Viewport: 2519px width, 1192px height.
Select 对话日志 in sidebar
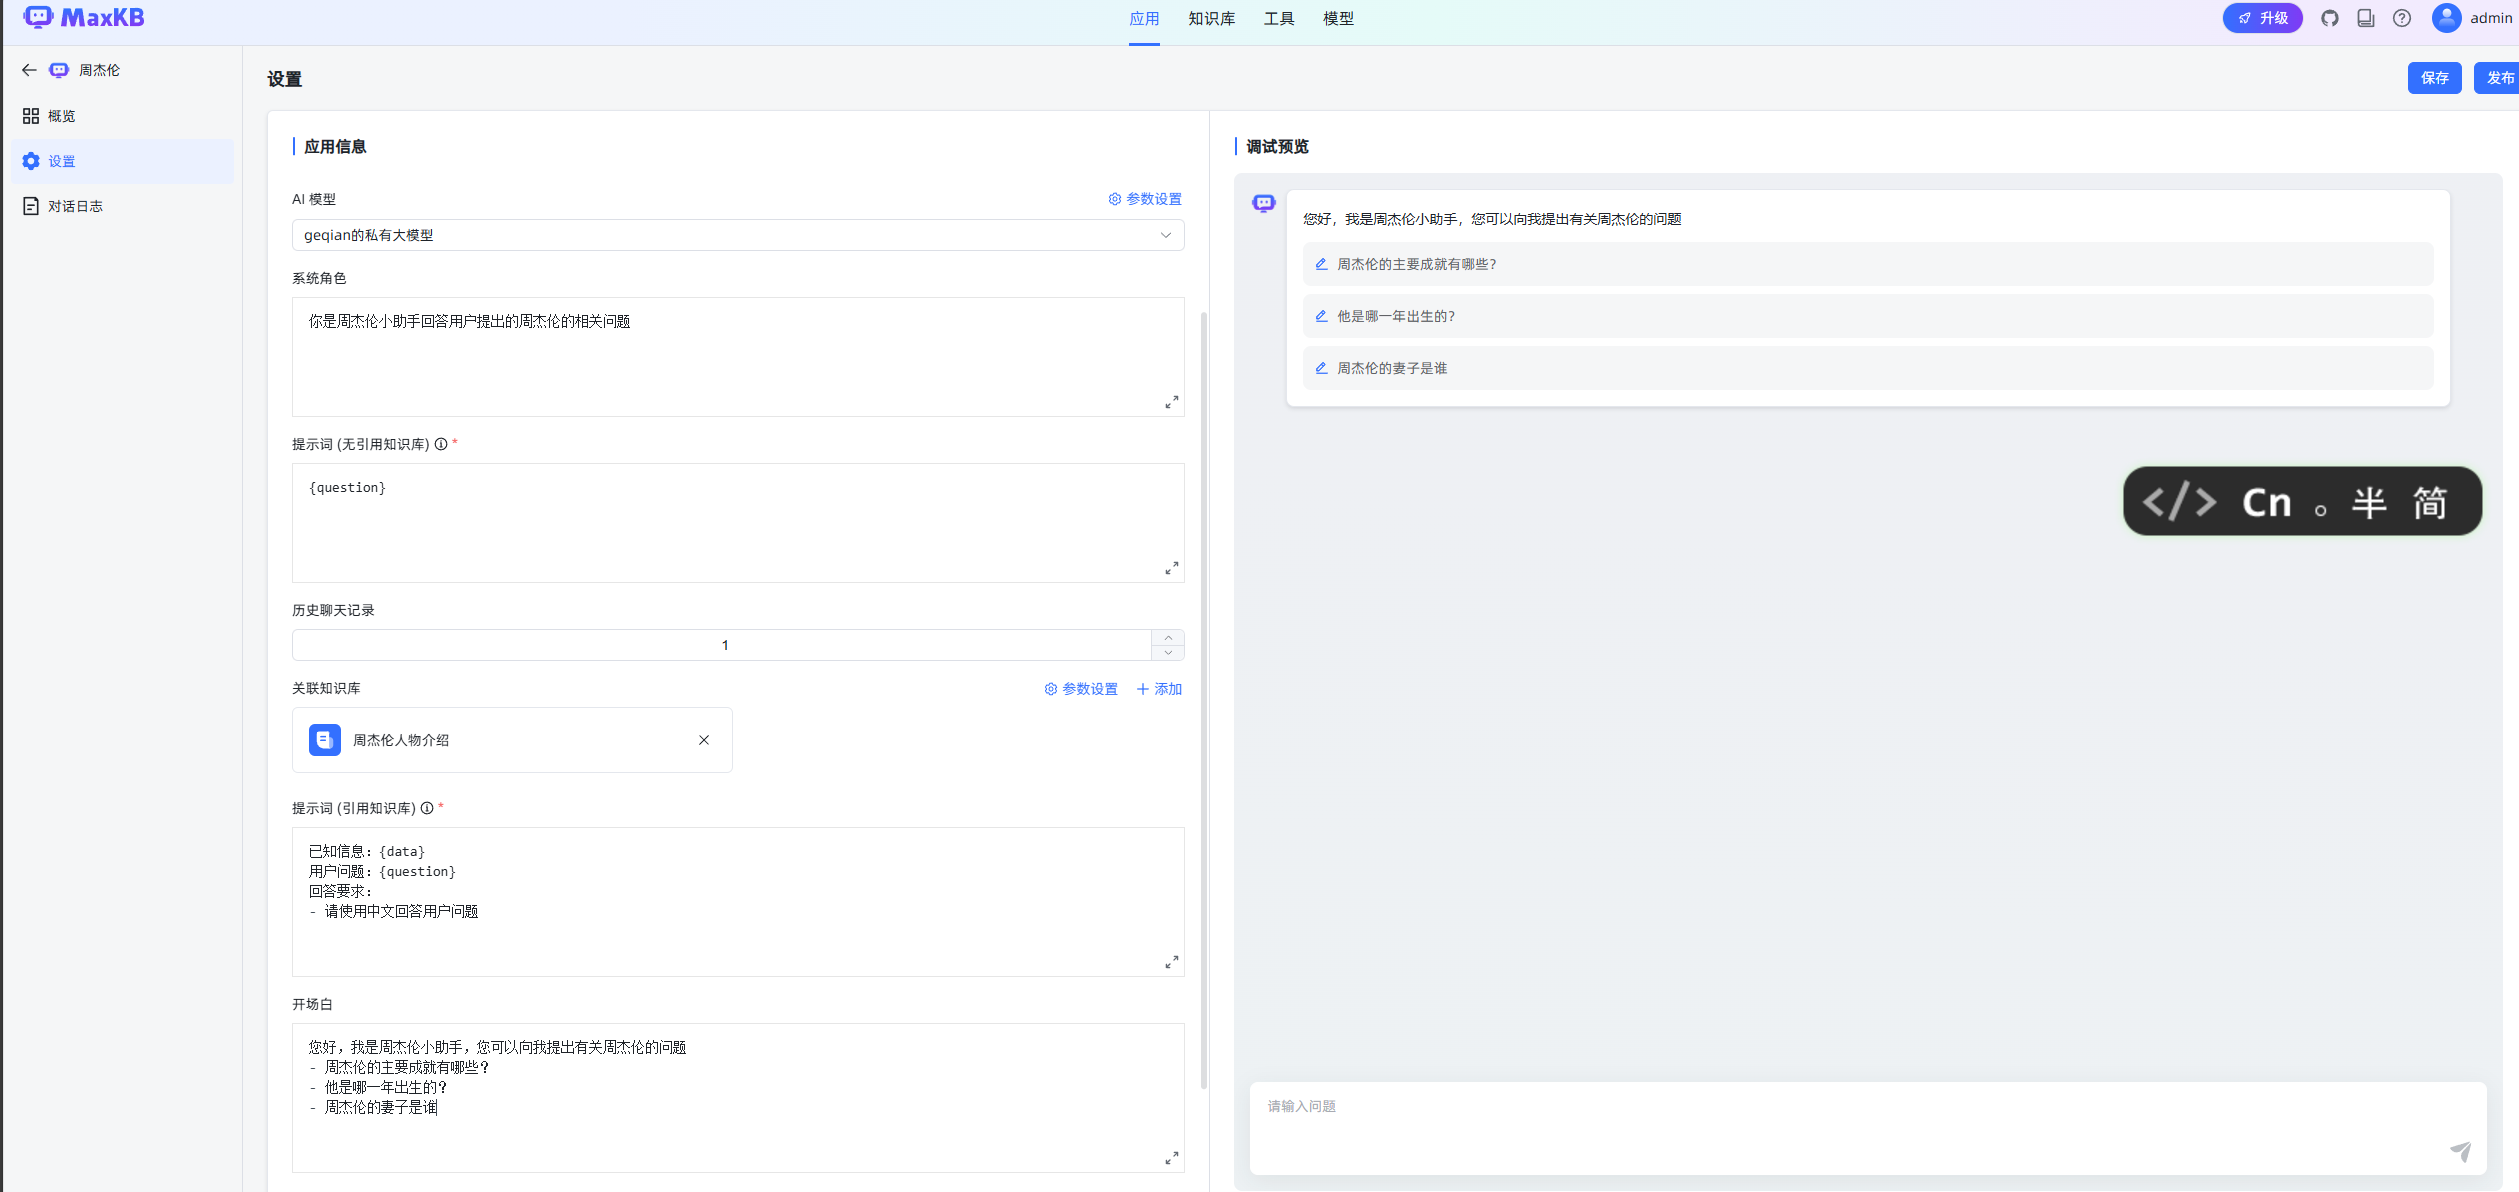click(75, 206)
